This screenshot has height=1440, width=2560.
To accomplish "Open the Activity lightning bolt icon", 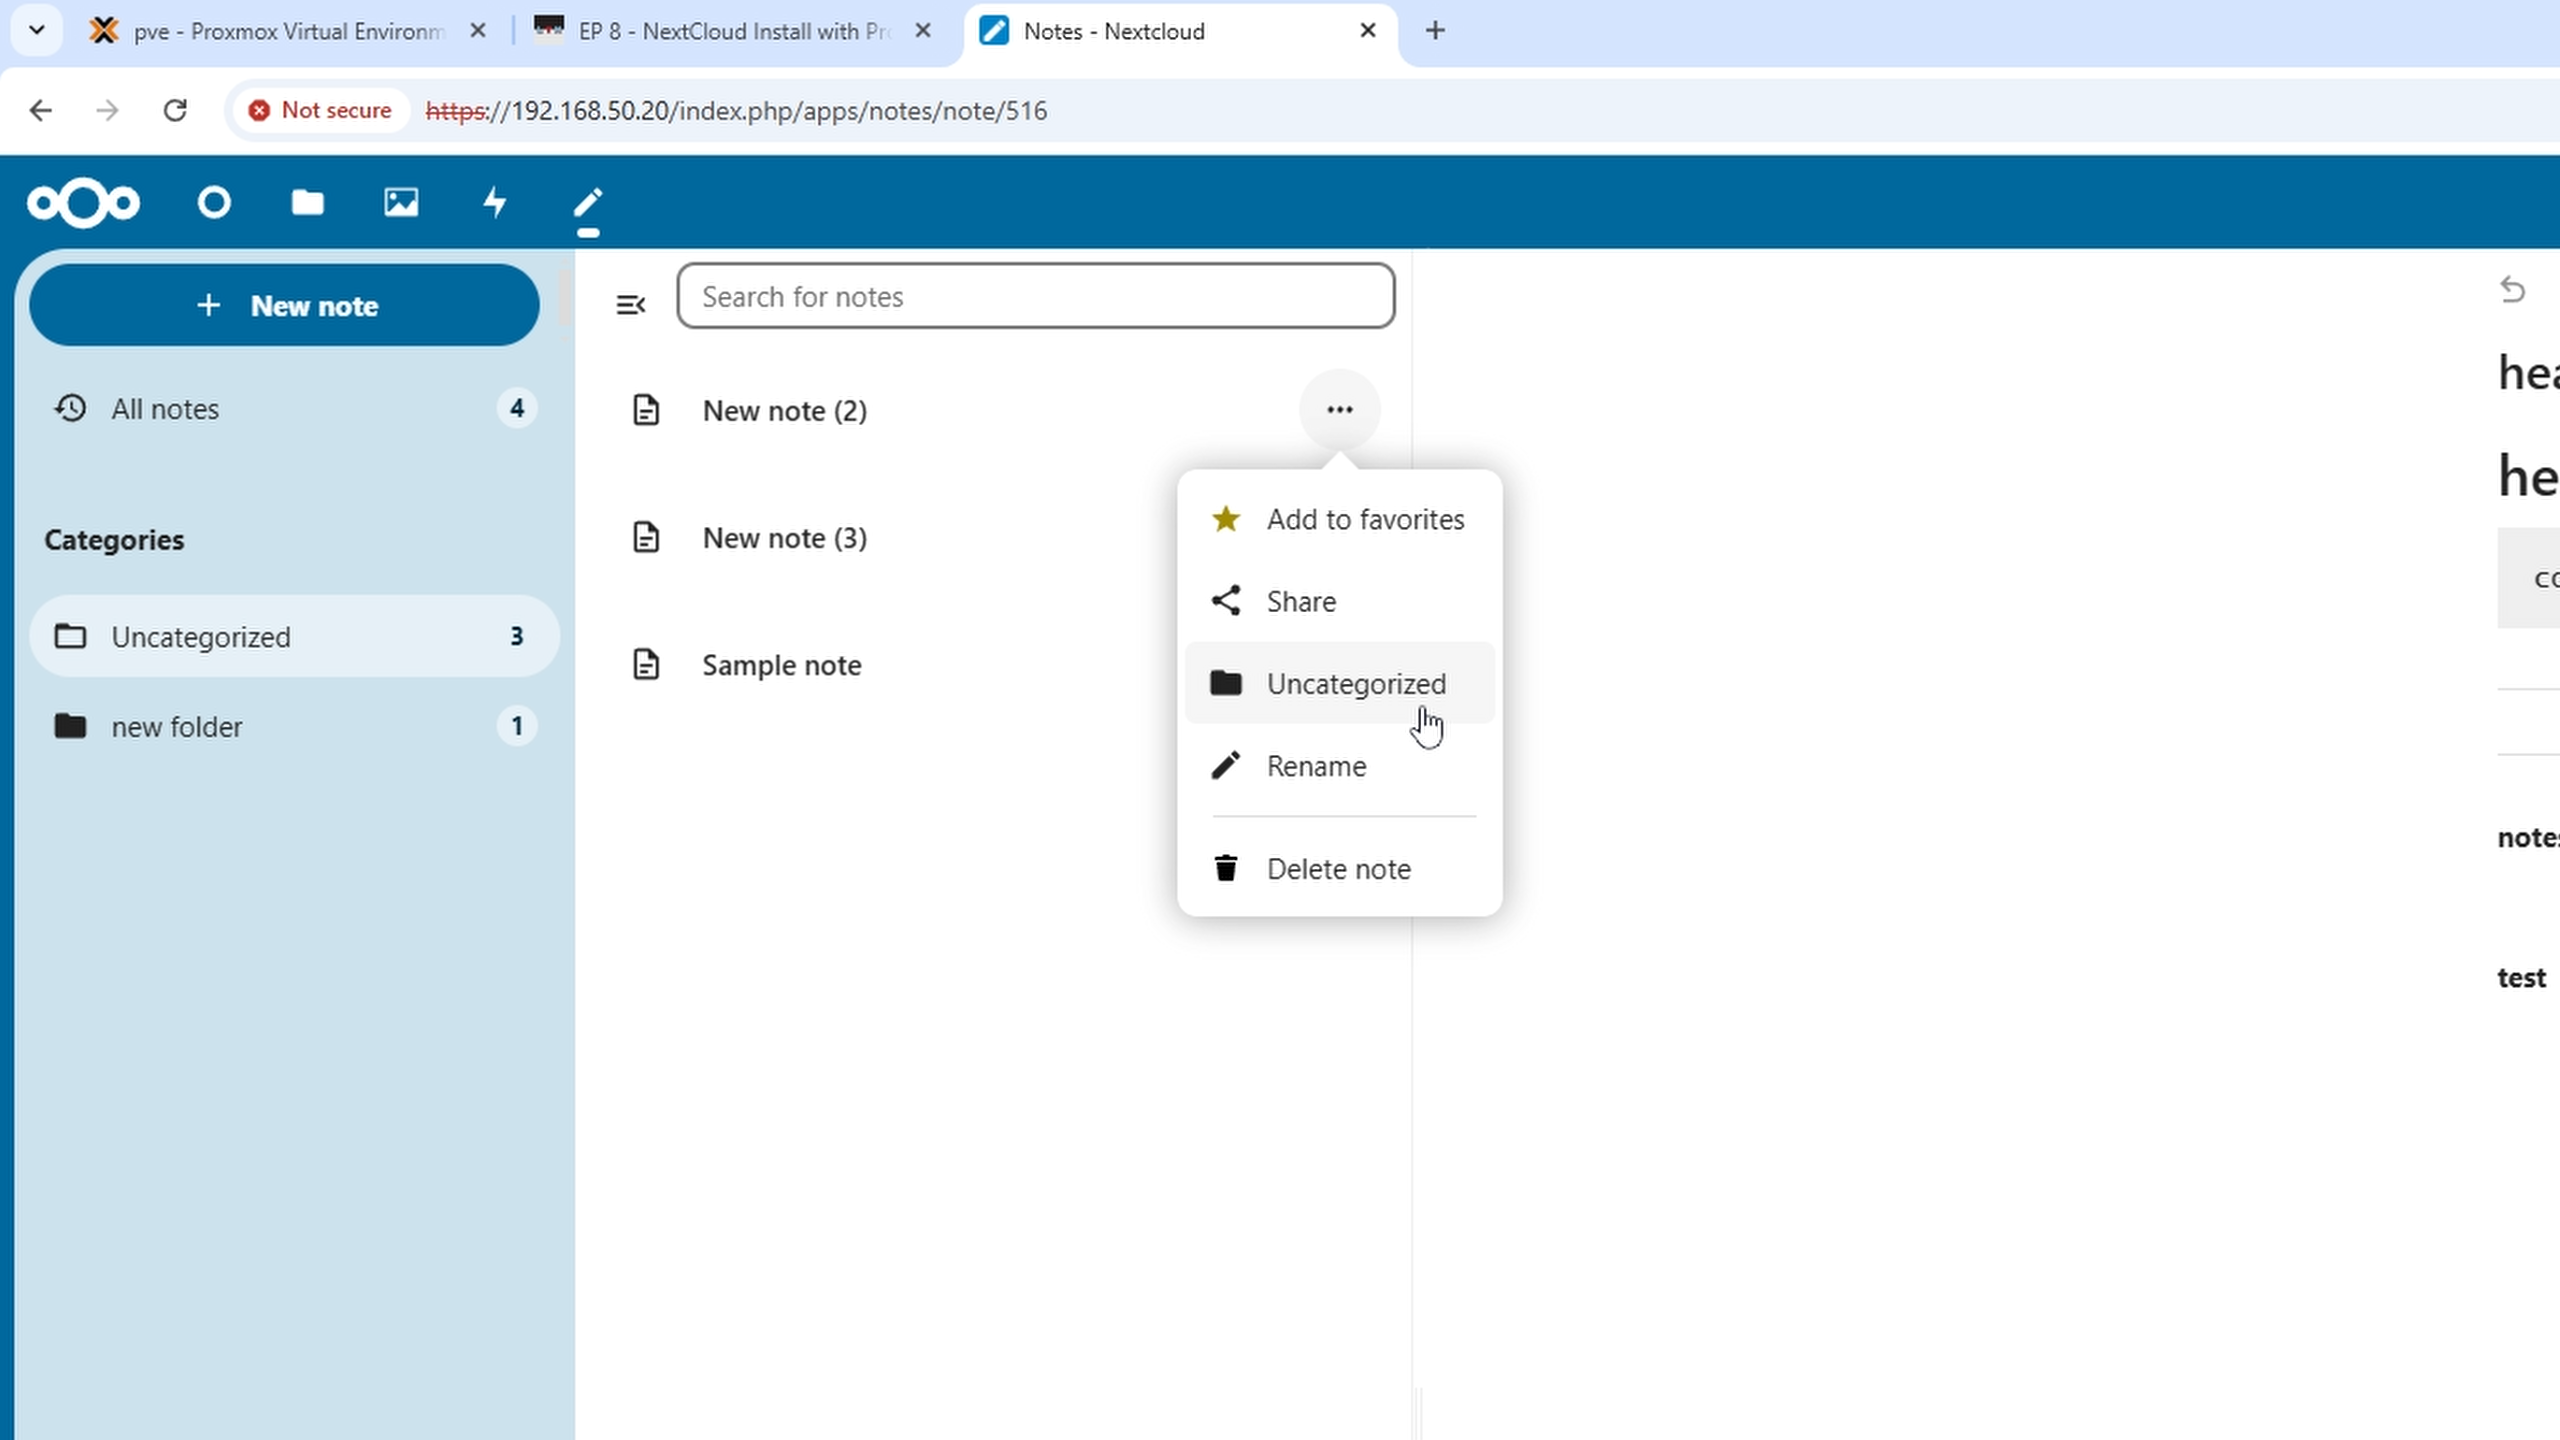I will [495, 203].
